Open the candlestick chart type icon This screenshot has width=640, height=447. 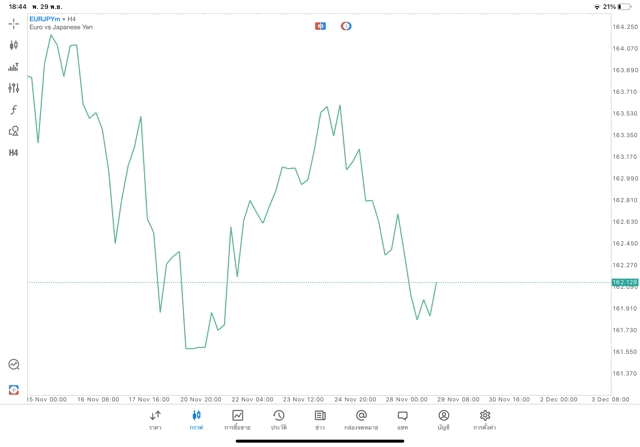tap(13, 45)
